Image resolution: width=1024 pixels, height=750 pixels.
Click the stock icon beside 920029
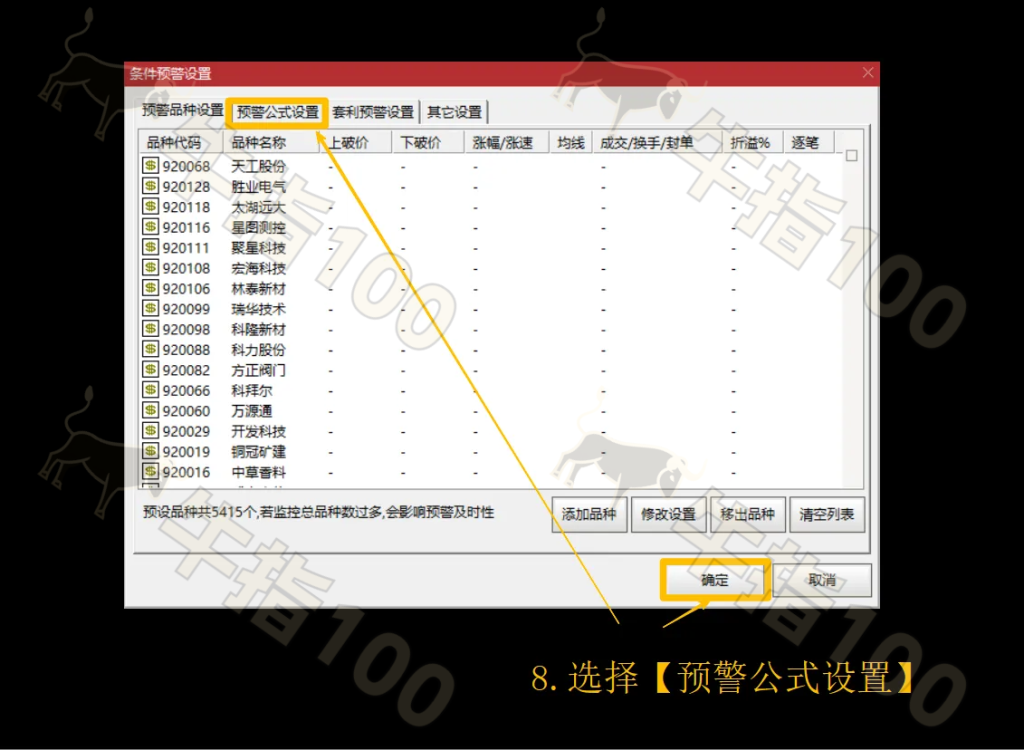pos(150,431)
